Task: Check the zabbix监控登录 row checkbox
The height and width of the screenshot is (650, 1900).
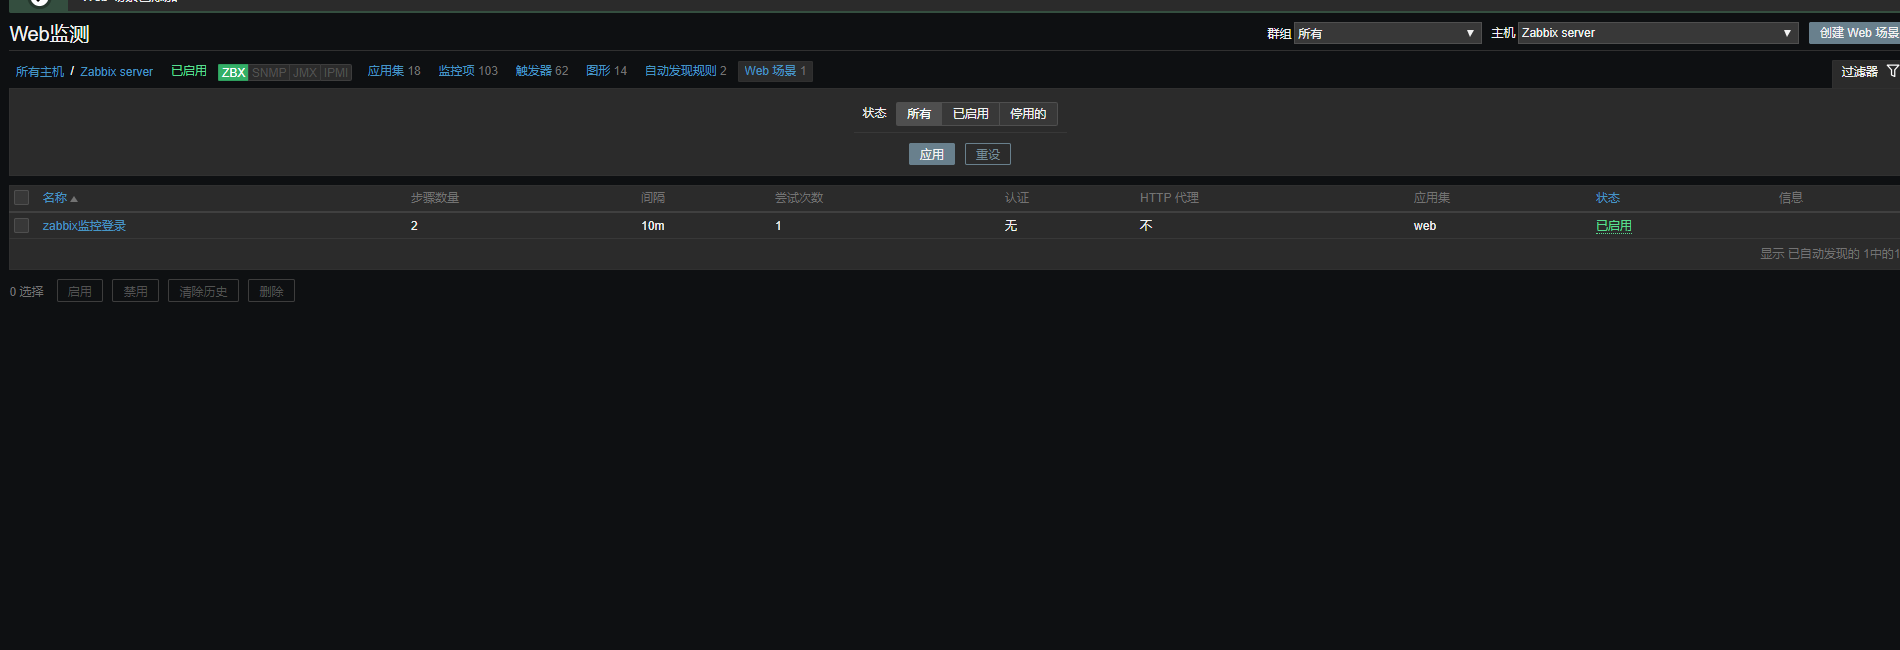Action: pos(22,226)
